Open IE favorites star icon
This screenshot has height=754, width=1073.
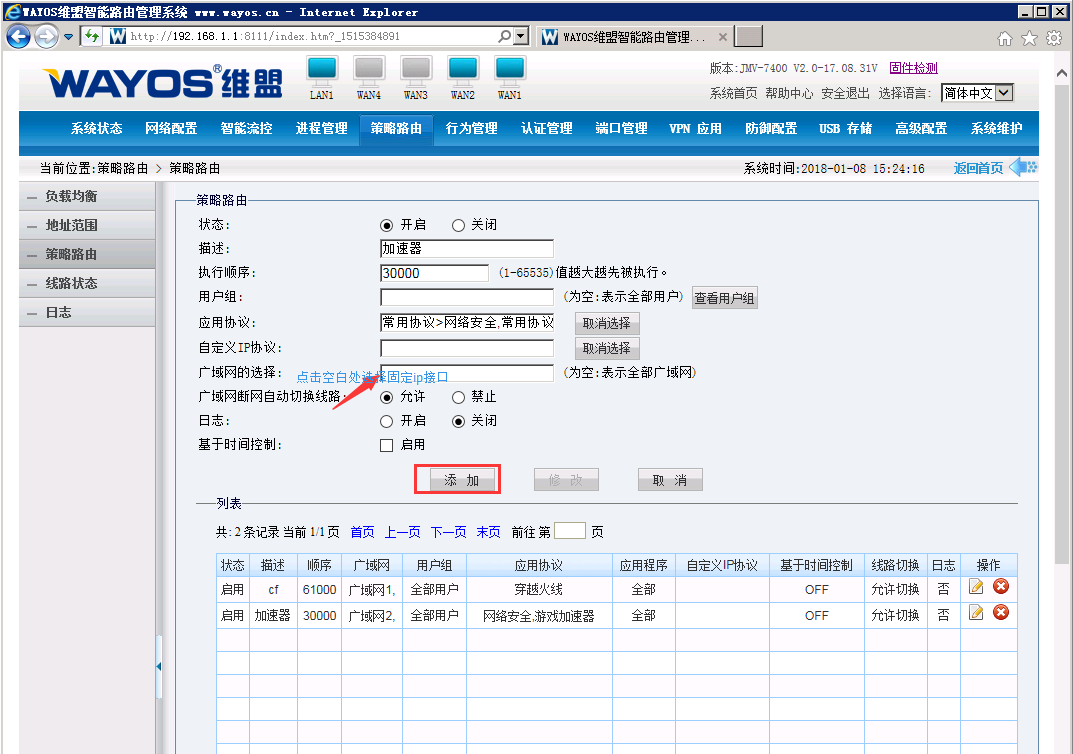tap(1030, 37)
